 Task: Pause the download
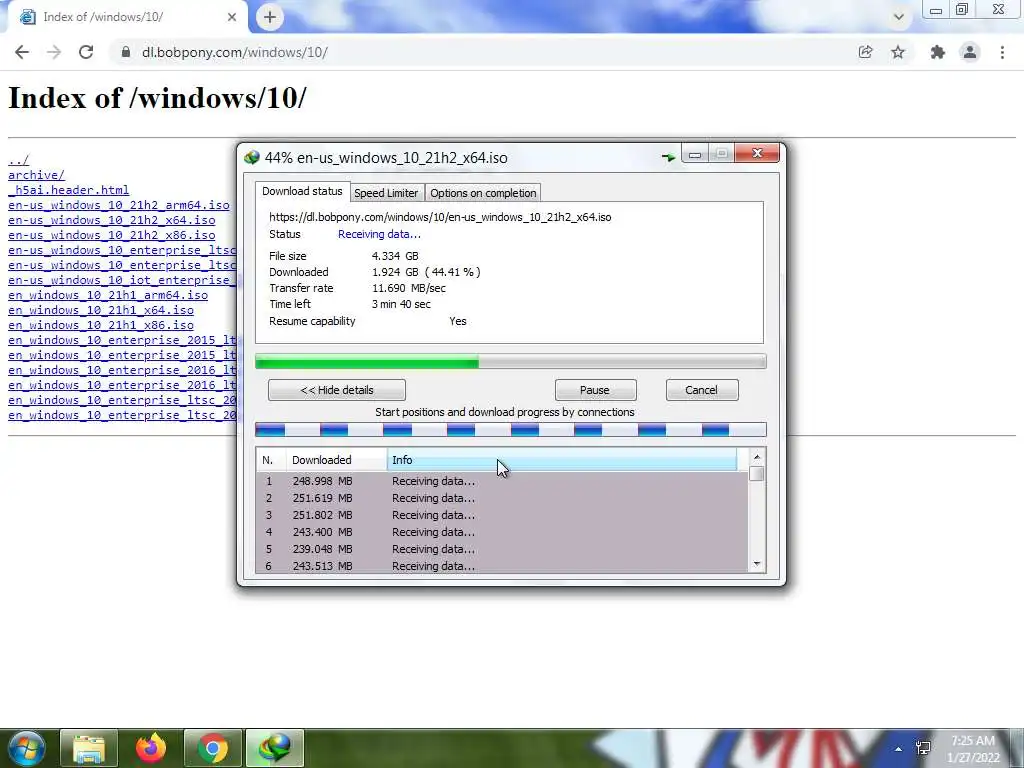pos(595,390)
